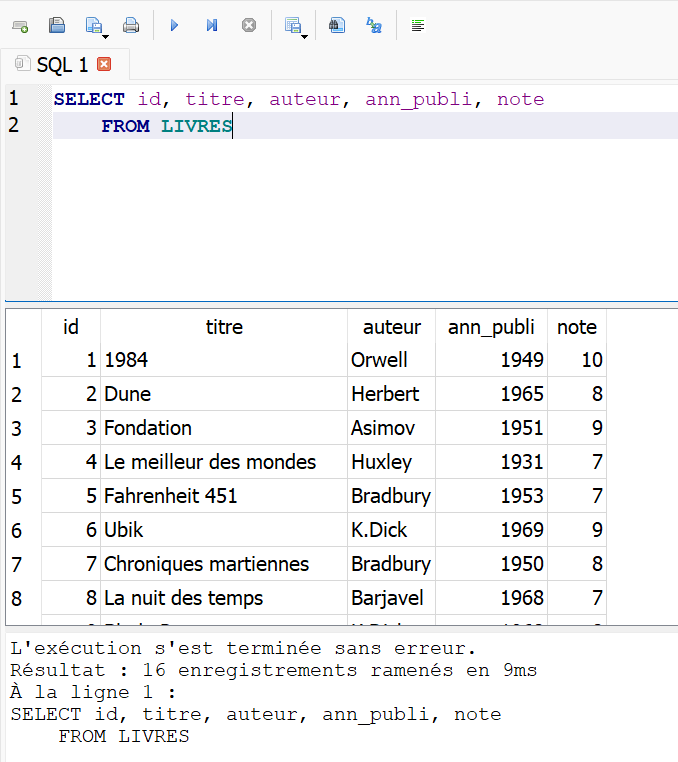Click the note column header
Screen dimensions: 678x762
point(576,327)
